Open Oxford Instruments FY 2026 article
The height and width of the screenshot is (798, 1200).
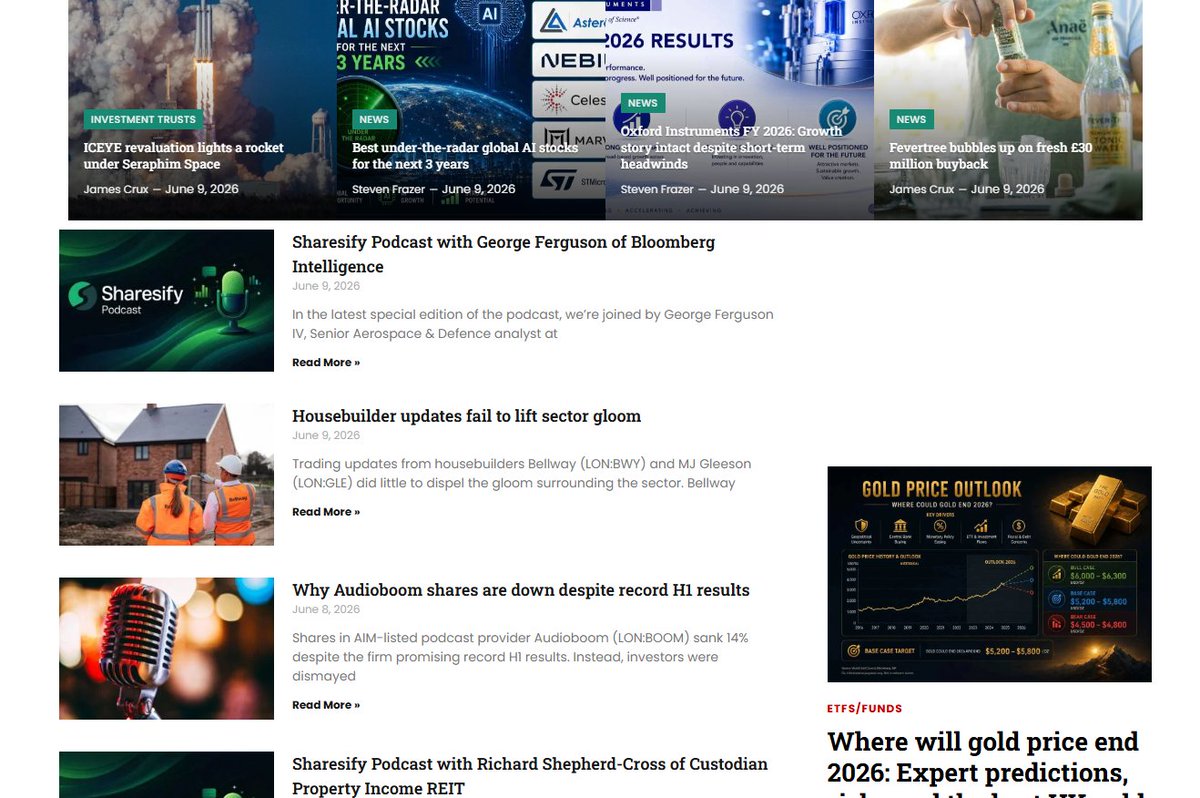pyautogui.click(x=731, y=147)
